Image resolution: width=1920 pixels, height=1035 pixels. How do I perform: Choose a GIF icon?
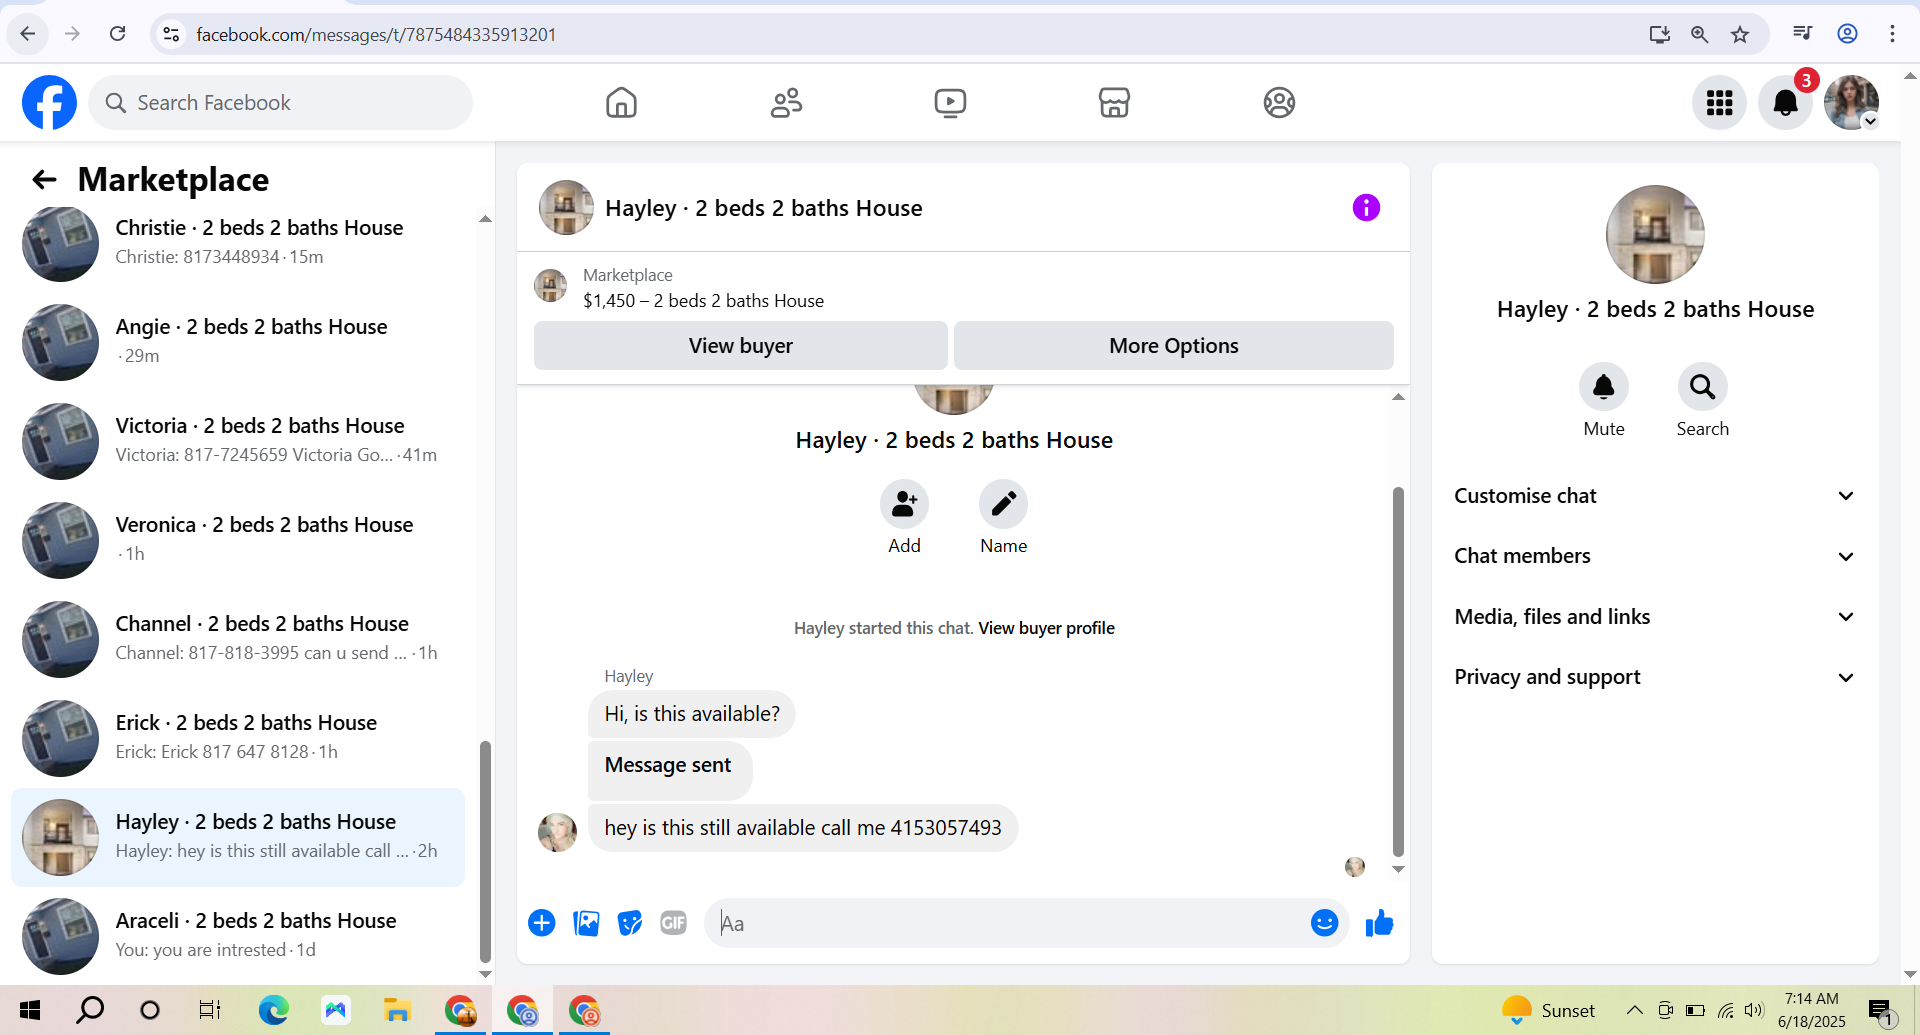pyautogui.click(x=674, y=923)
